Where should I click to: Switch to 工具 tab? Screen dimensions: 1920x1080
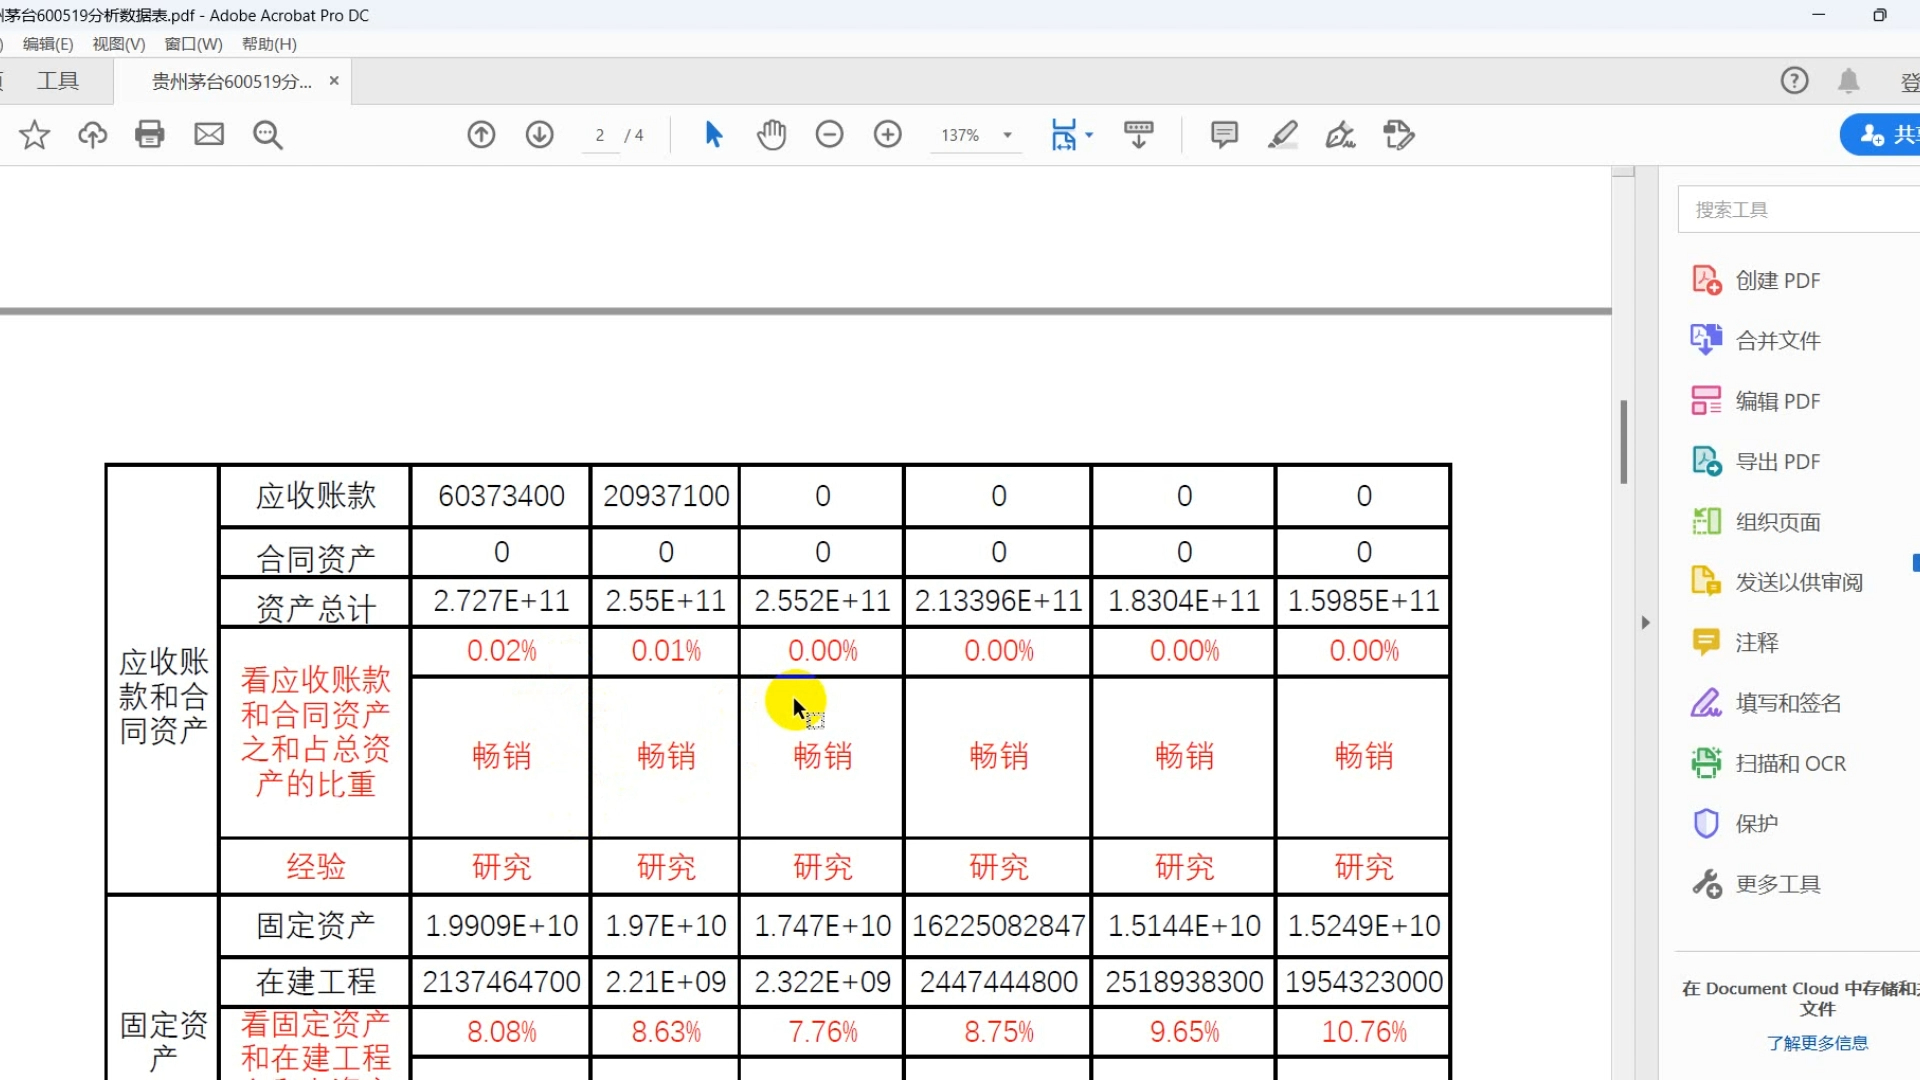[x=58, y=81]
